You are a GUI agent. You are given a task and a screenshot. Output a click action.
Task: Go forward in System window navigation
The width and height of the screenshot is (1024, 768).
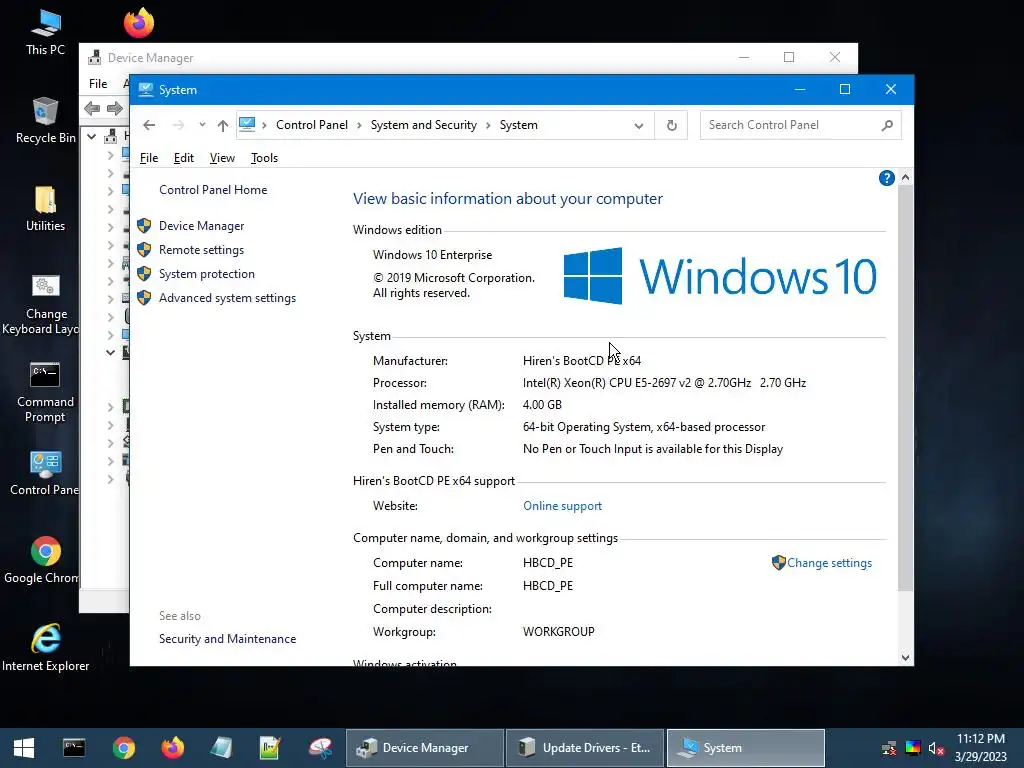coord(178,125)
